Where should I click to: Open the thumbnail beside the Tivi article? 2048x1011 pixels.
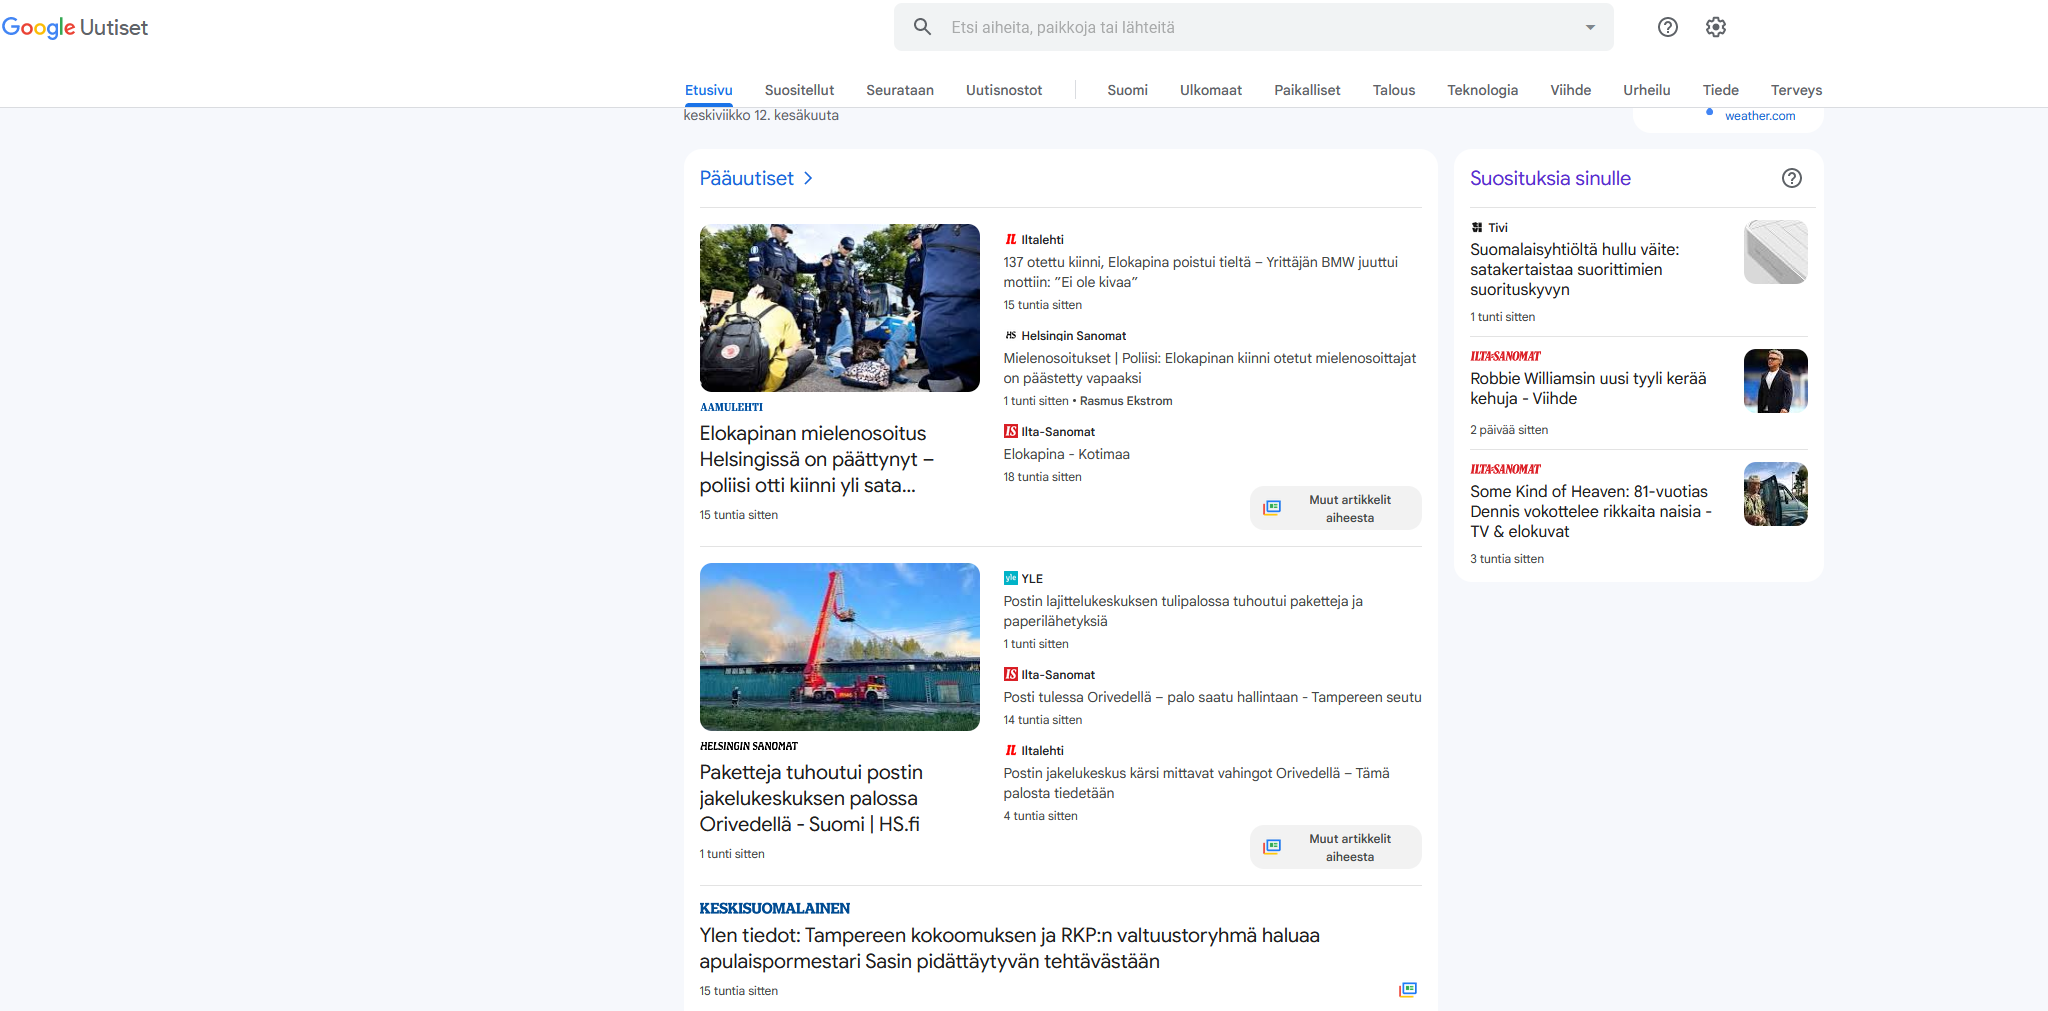click(x=1776, y=252)
